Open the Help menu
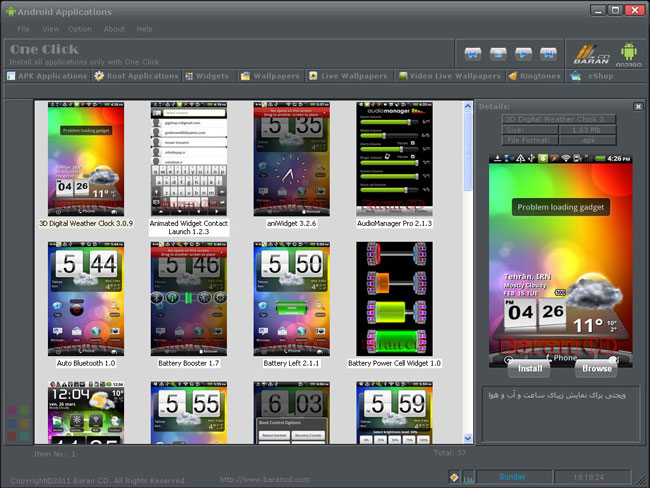The width and height of the screenshot is (650, 488). coord(144,29)
